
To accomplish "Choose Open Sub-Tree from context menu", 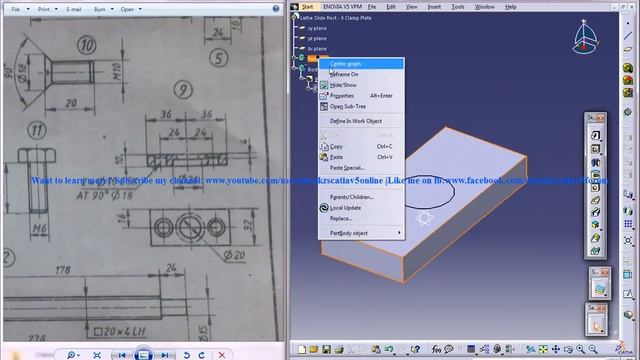I will coord(361,106).
